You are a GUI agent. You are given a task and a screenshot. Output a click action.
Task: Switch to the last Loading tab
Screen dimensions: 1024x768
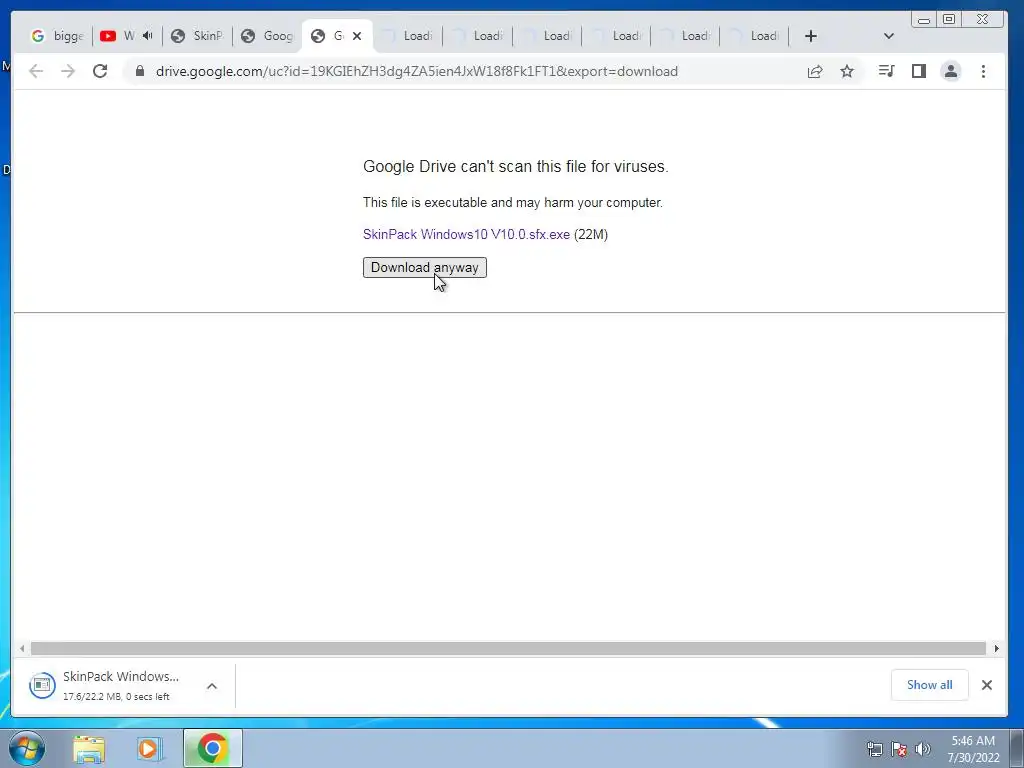coord(754,36)
